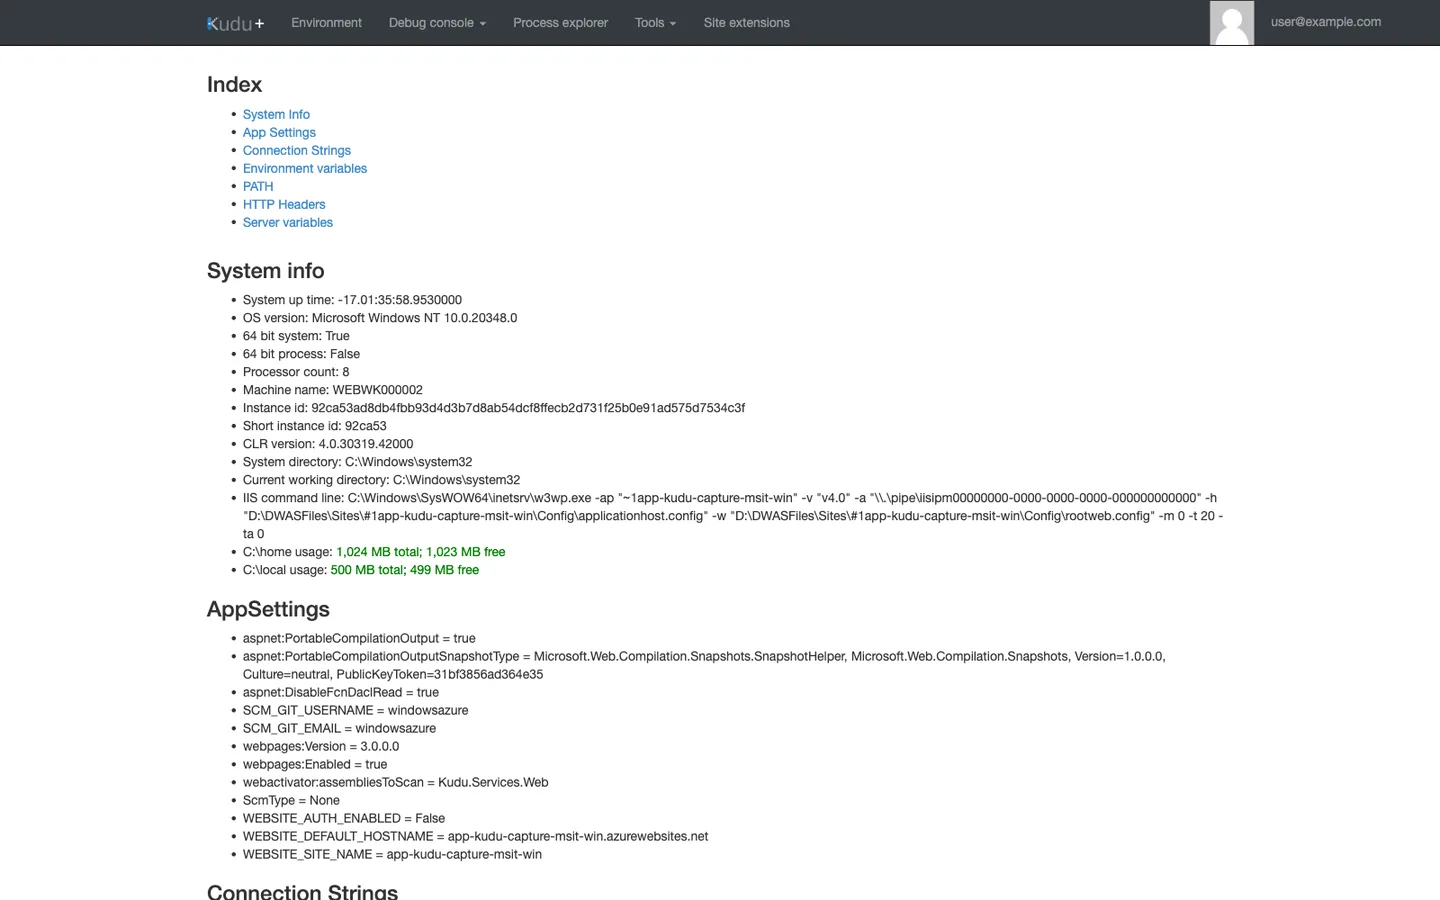Expand the Tools dropdown menu
Viewport: 1440px width, 900px height.
point(655,23)
